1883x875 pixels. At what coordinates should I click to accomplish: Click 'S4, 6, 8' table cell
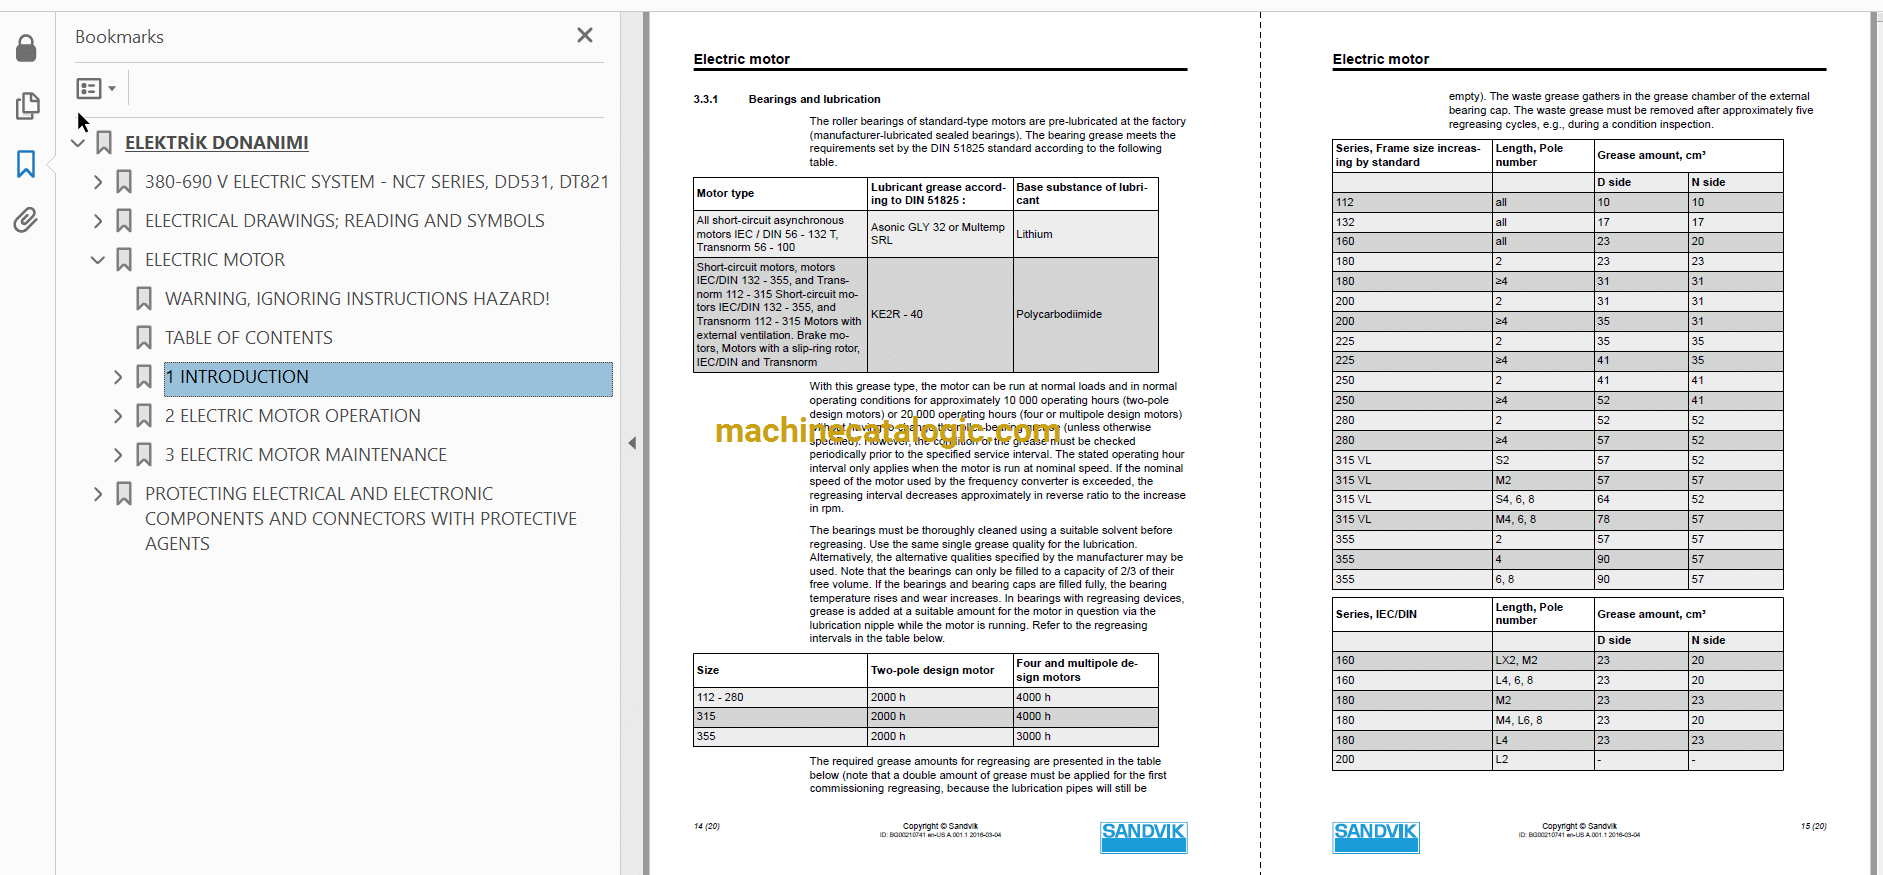1542,499
